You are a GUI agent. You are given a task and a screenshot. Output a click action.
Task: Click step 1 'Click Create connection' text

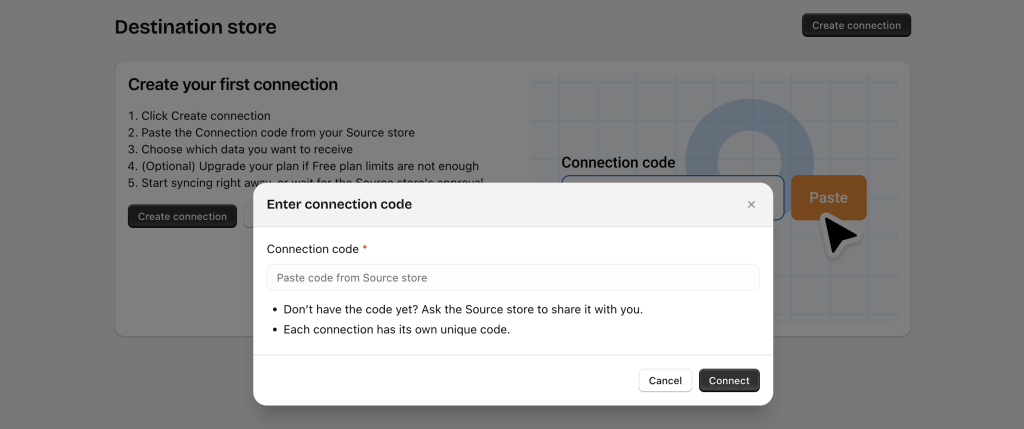tap(199, 116)
